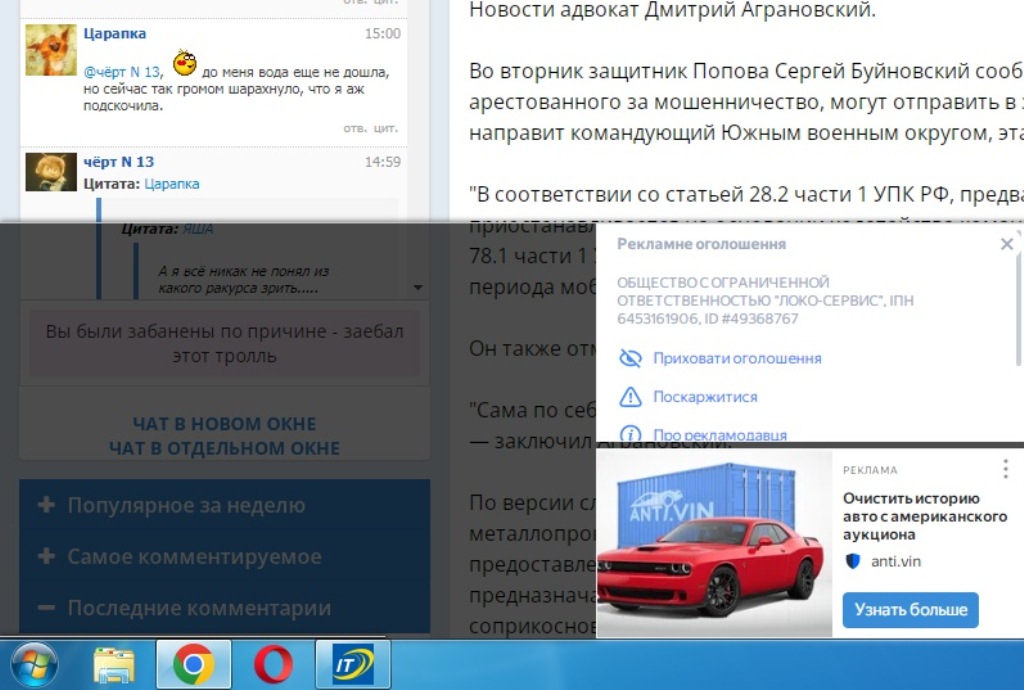Image resolution: width=1024 pixels, height=690 pixels.
Task: Click the ad popup's vertical scrollbar
Action: tap(1019, 300)
